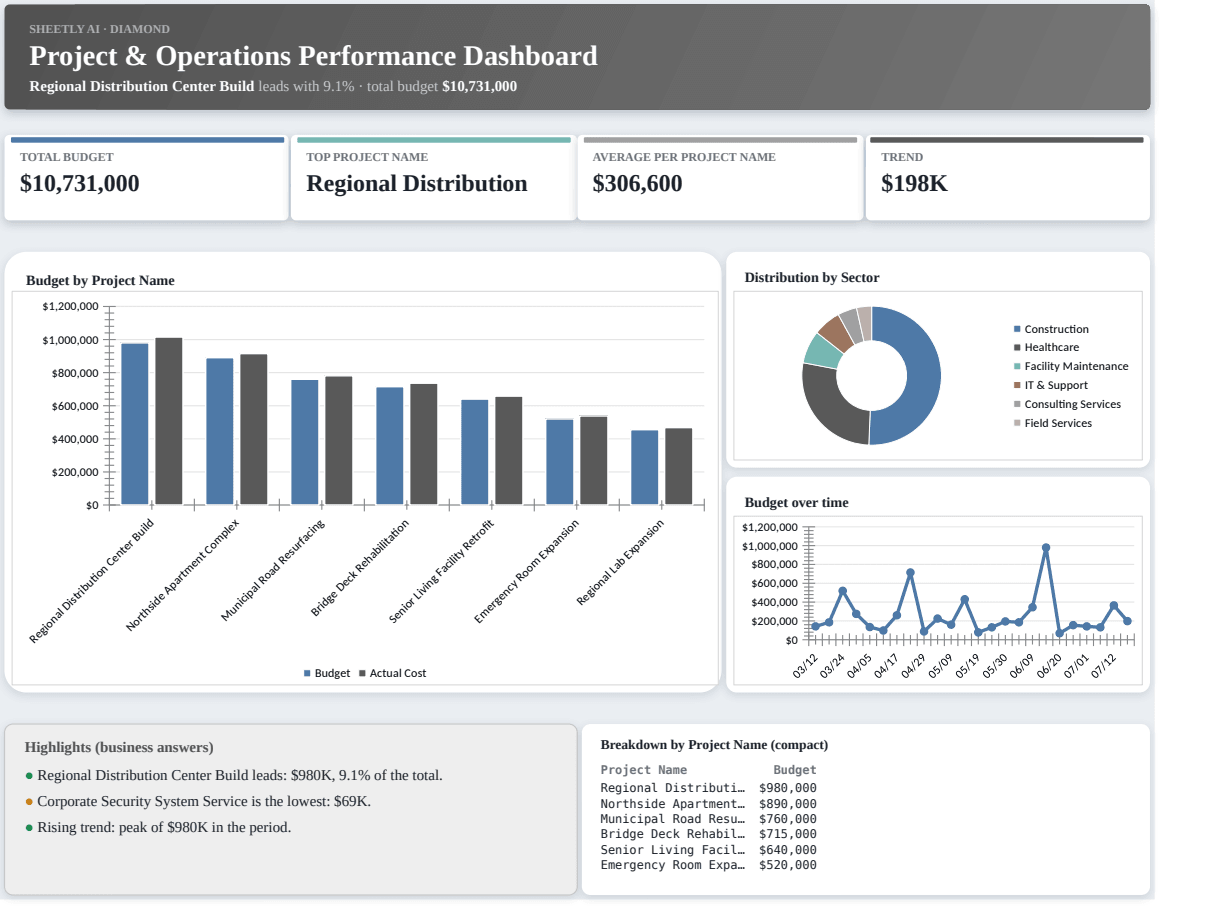Click the Budget column header in the breakdown table
The height and width of the screenshot is (922, 1227).
pyautogui.click(x=795, y=770)
